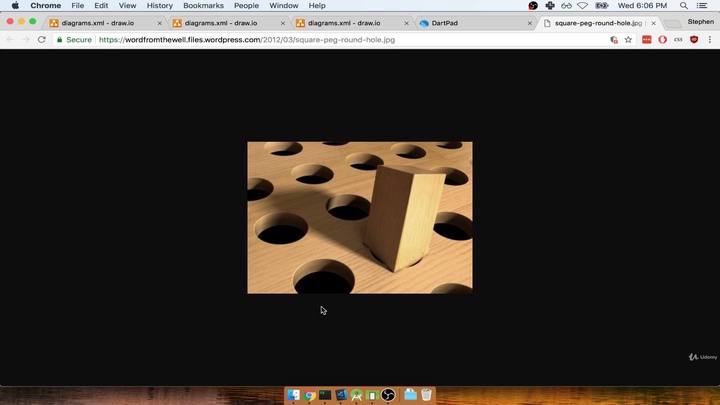Open the History menu
Viewport: 720px width, 405px height.
tap(160, 6)
